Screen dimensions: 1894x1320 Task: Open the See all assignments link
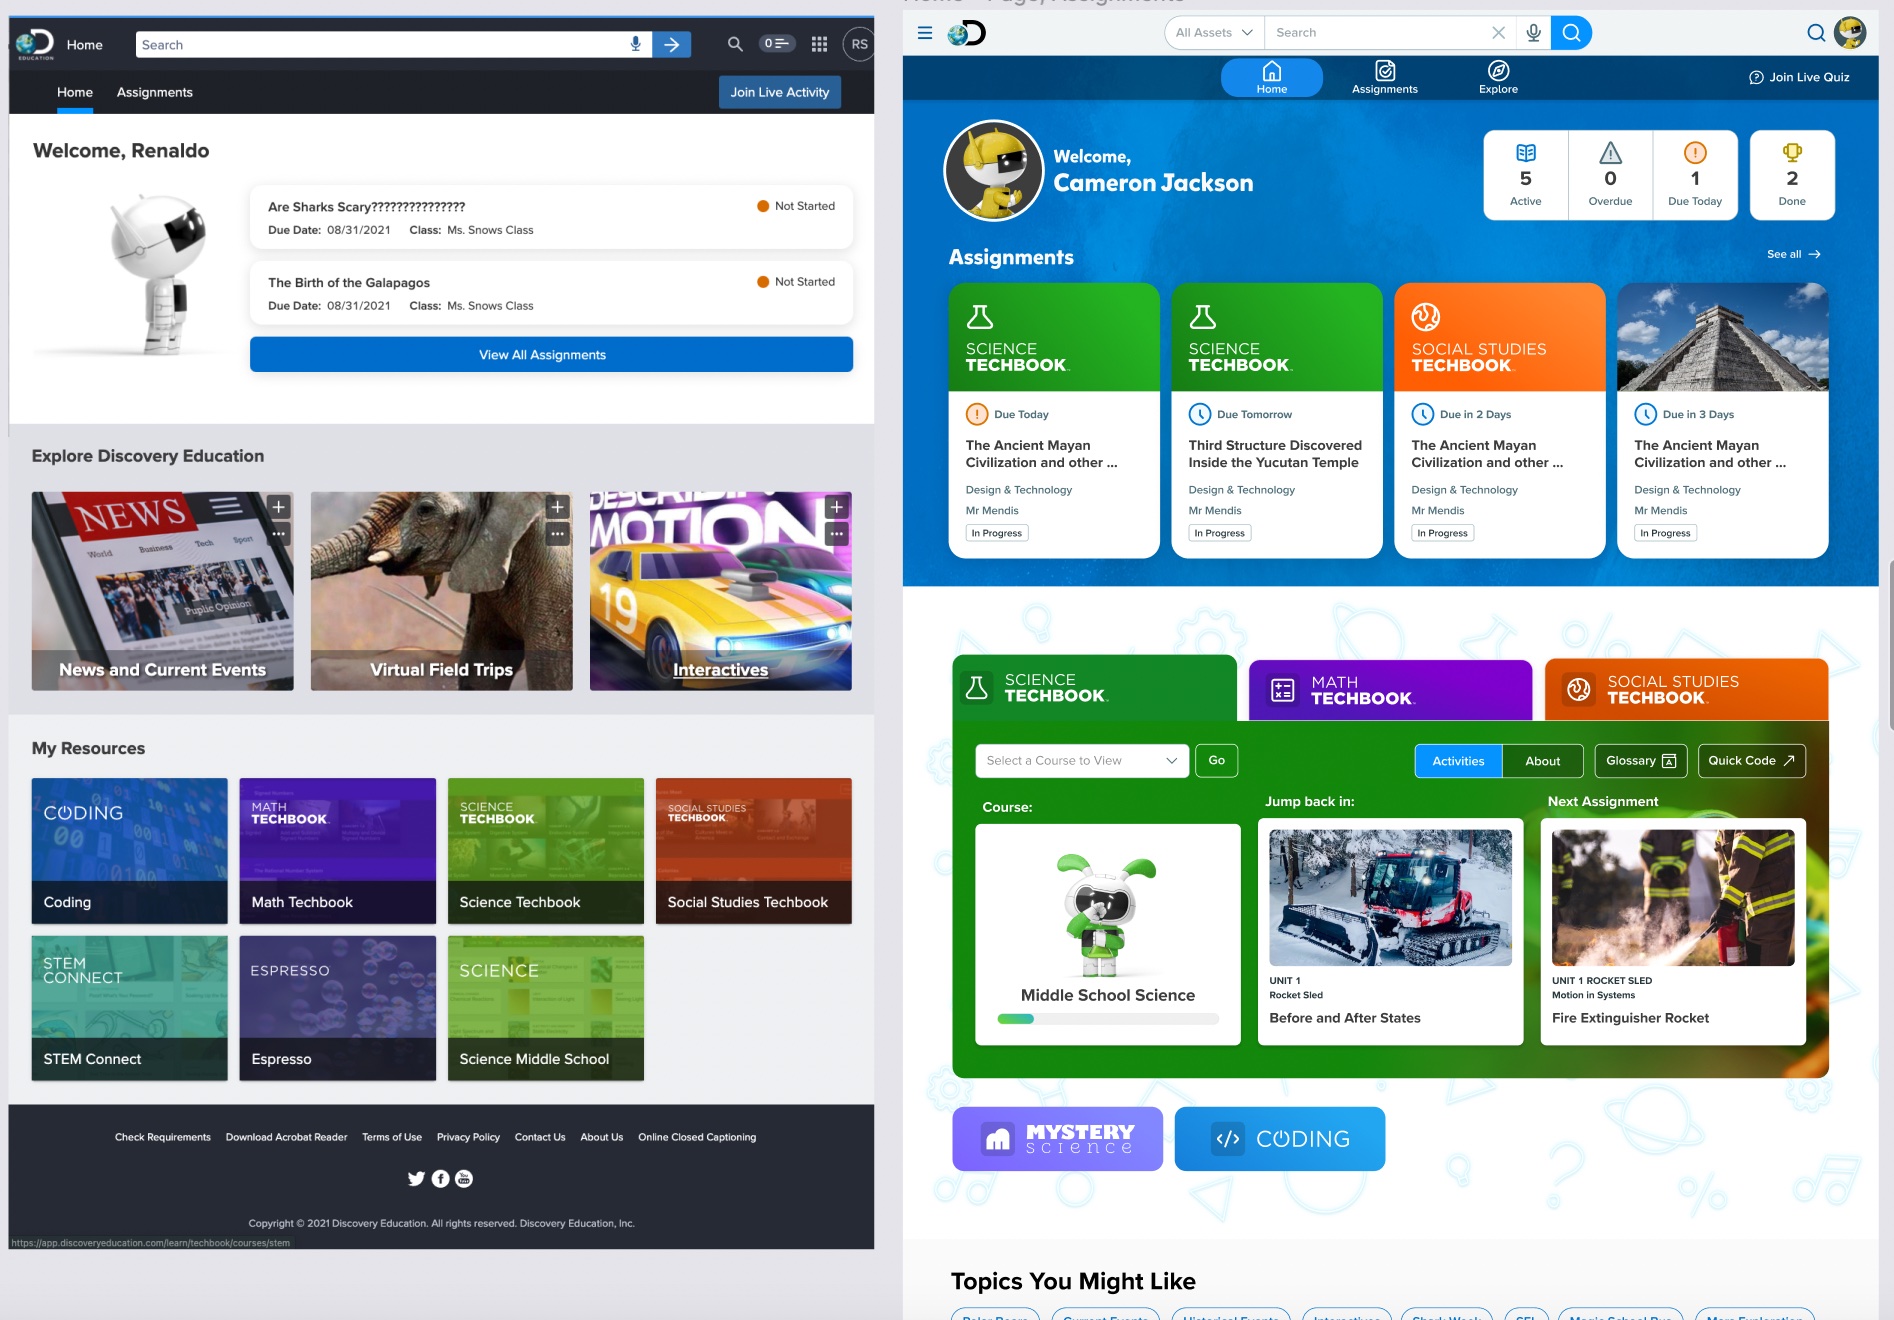[1792, 254]
